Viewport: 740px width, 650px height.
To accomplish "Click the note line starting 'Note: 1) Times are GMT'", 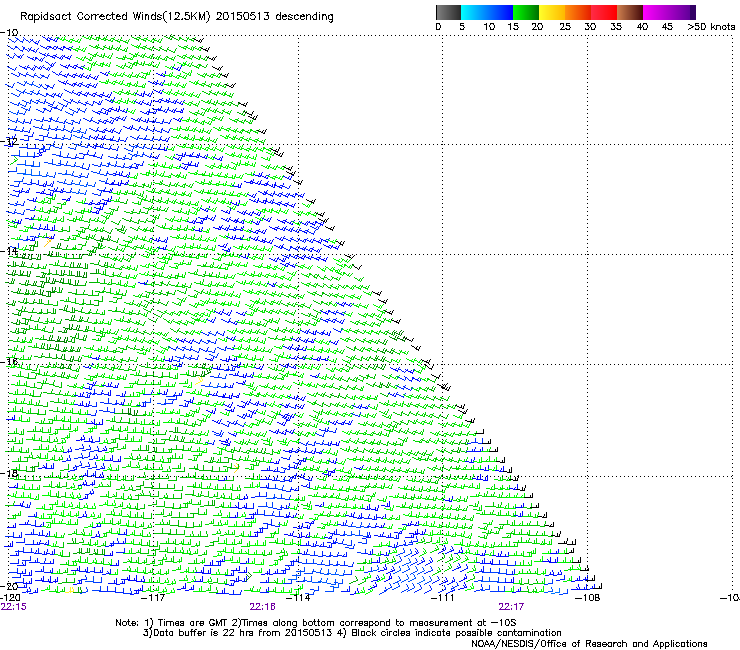I will pyautogui.click(x=315, y=623).
